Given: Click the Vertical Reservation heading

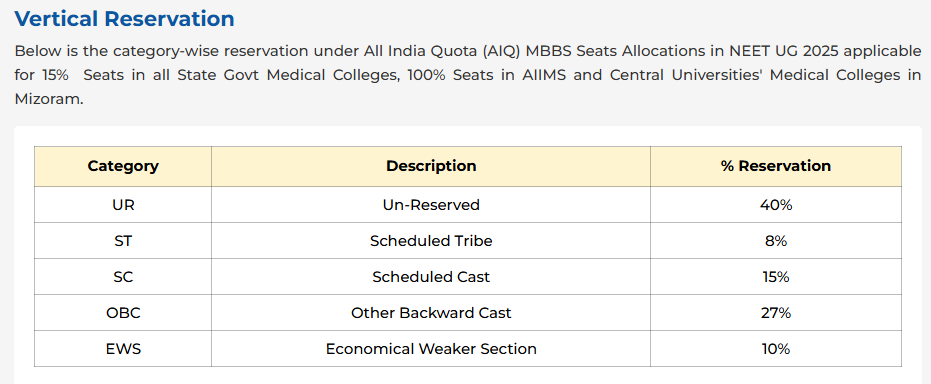Looking at the screenshot, I should (125, 19).
